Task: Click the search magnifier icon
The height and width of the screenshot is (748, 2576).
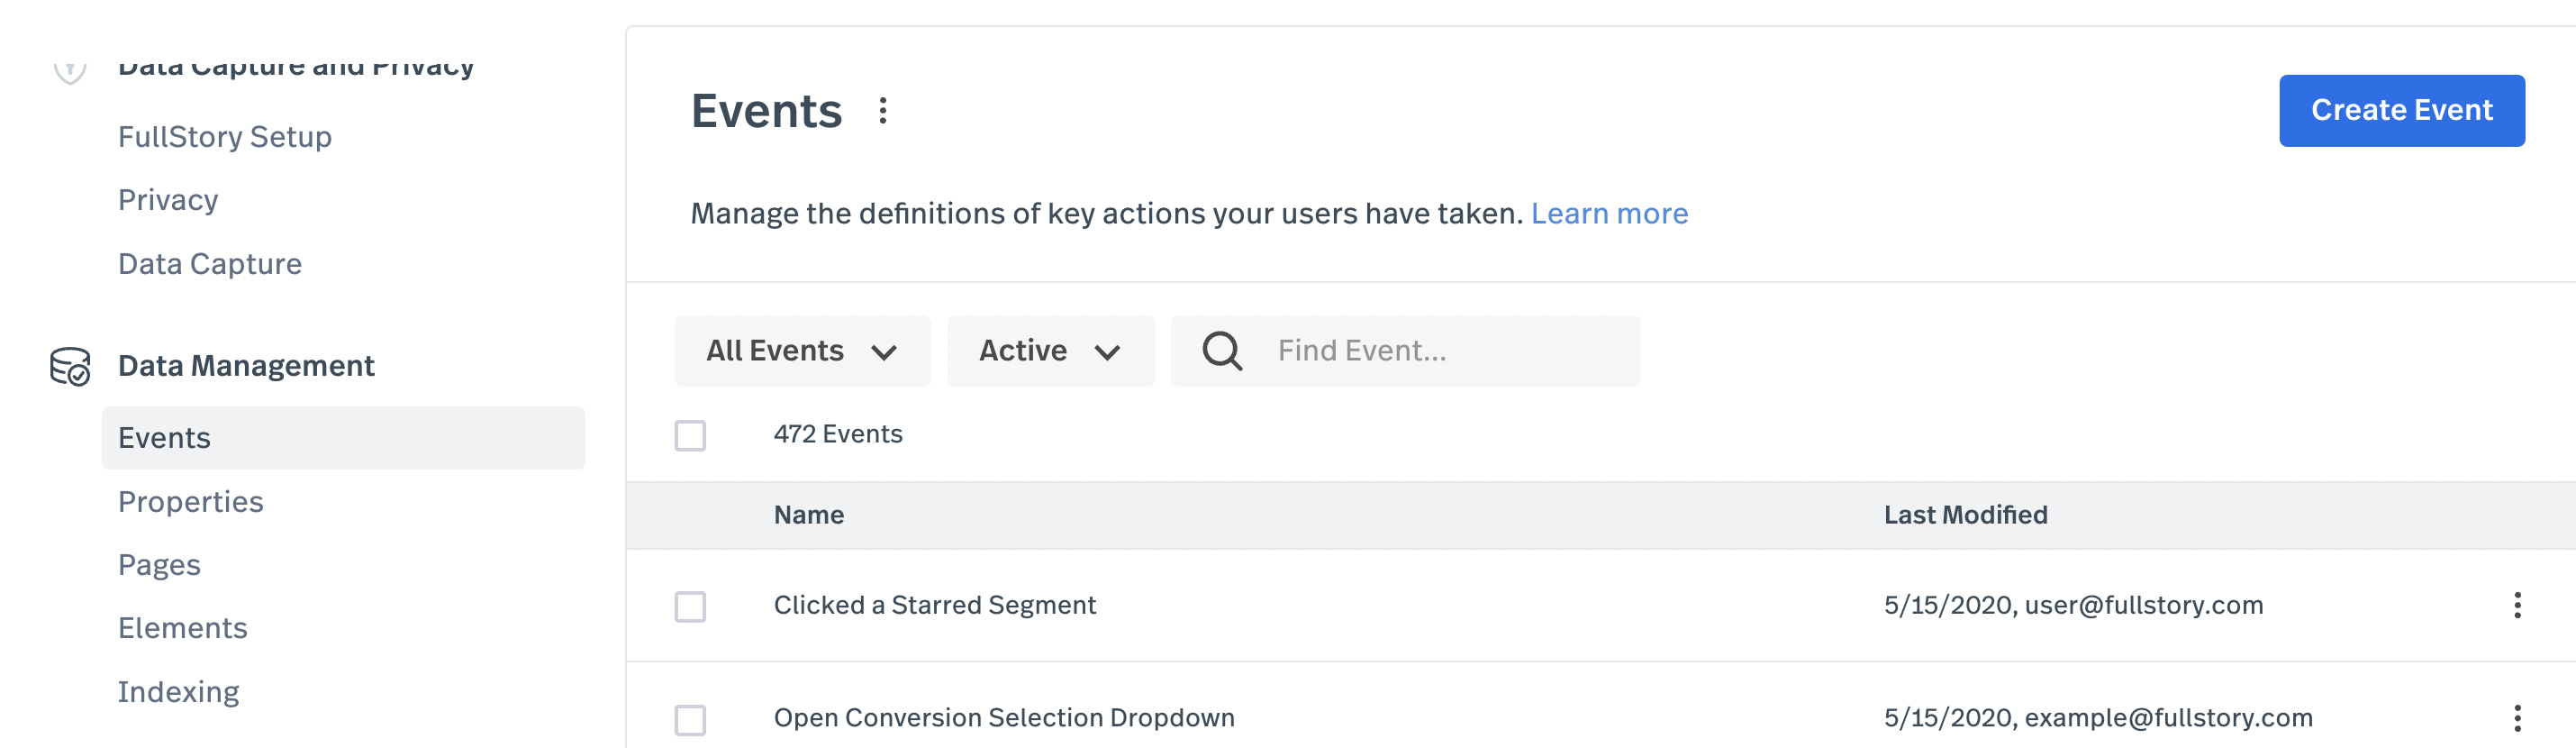Action: (1221, 351)
